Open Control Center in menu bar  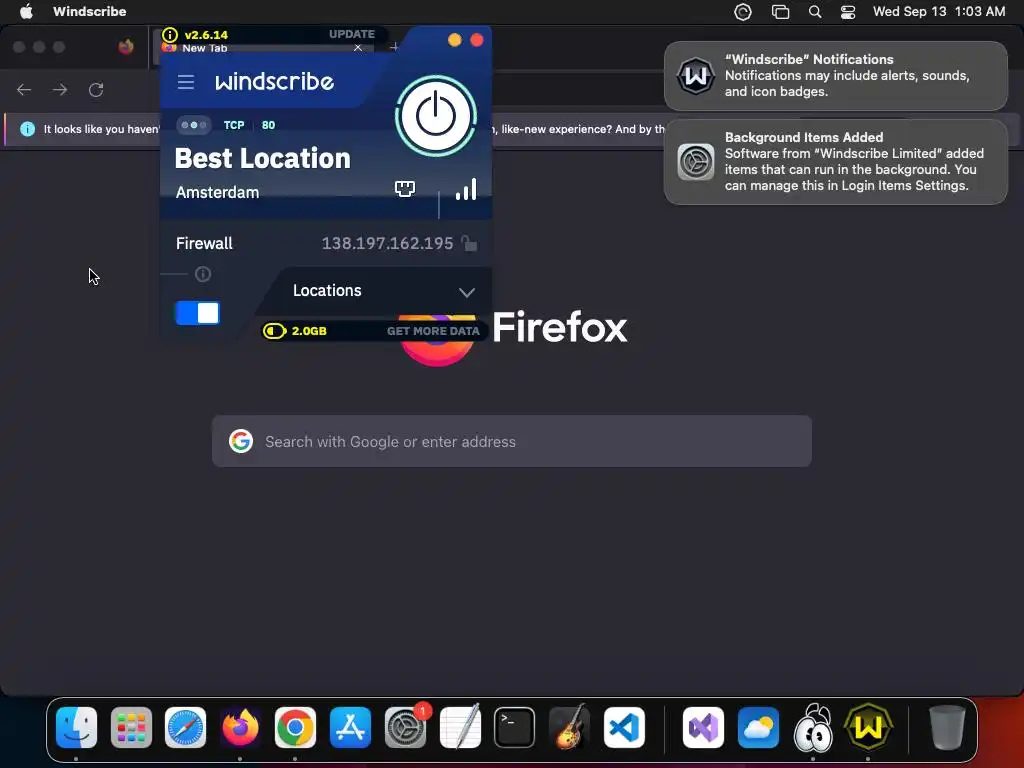(848, 12)
